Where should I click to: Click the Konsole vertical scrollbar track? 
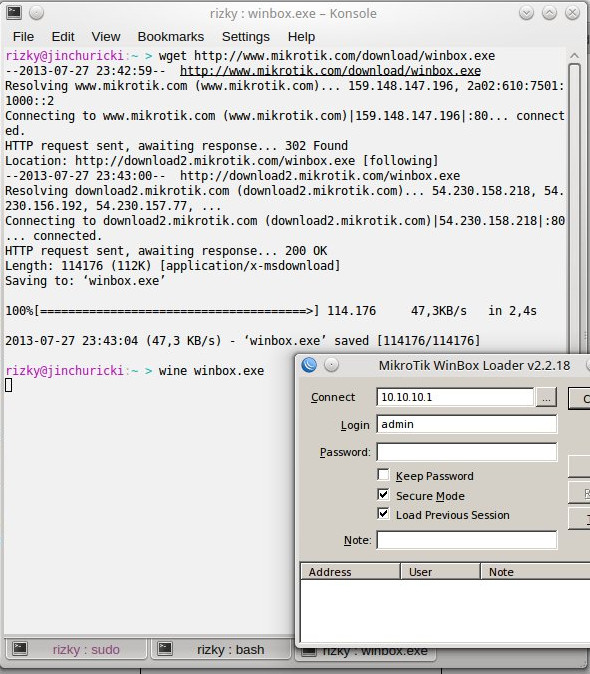point(575,206)
